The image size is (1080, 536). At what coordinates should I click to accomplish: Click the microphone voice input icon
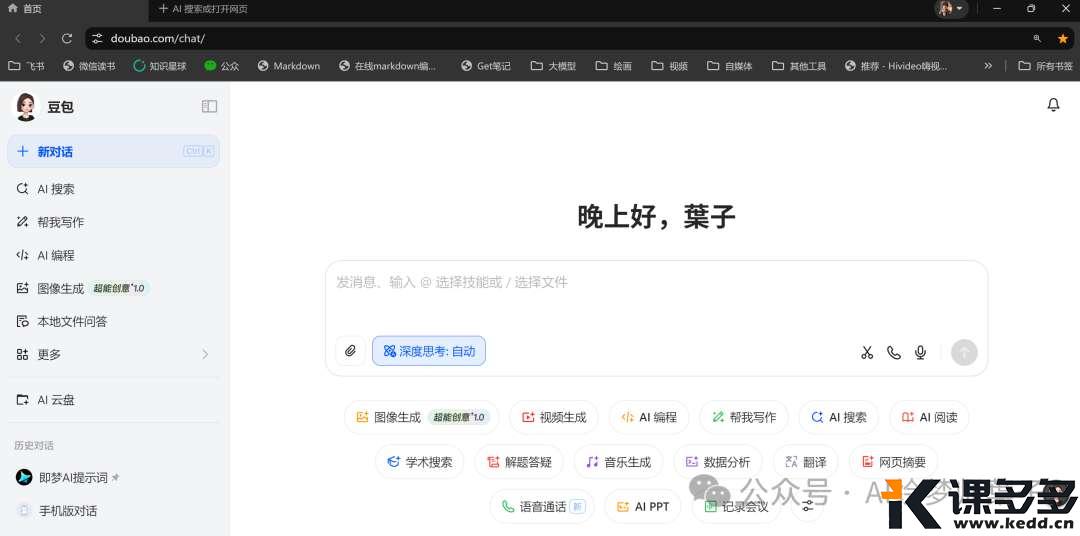pyautogui.click(x=921, y=352)
